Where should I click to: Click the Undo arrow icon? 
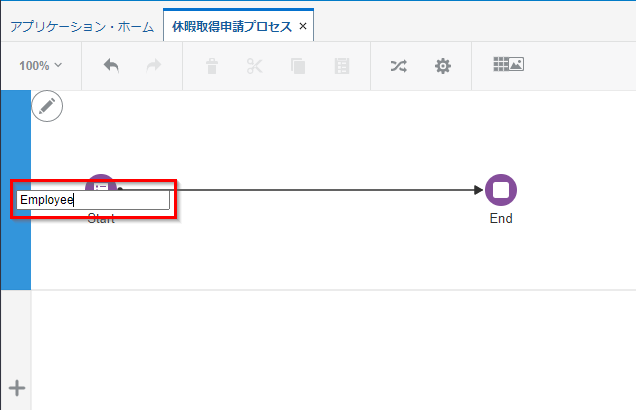[111, 66]
